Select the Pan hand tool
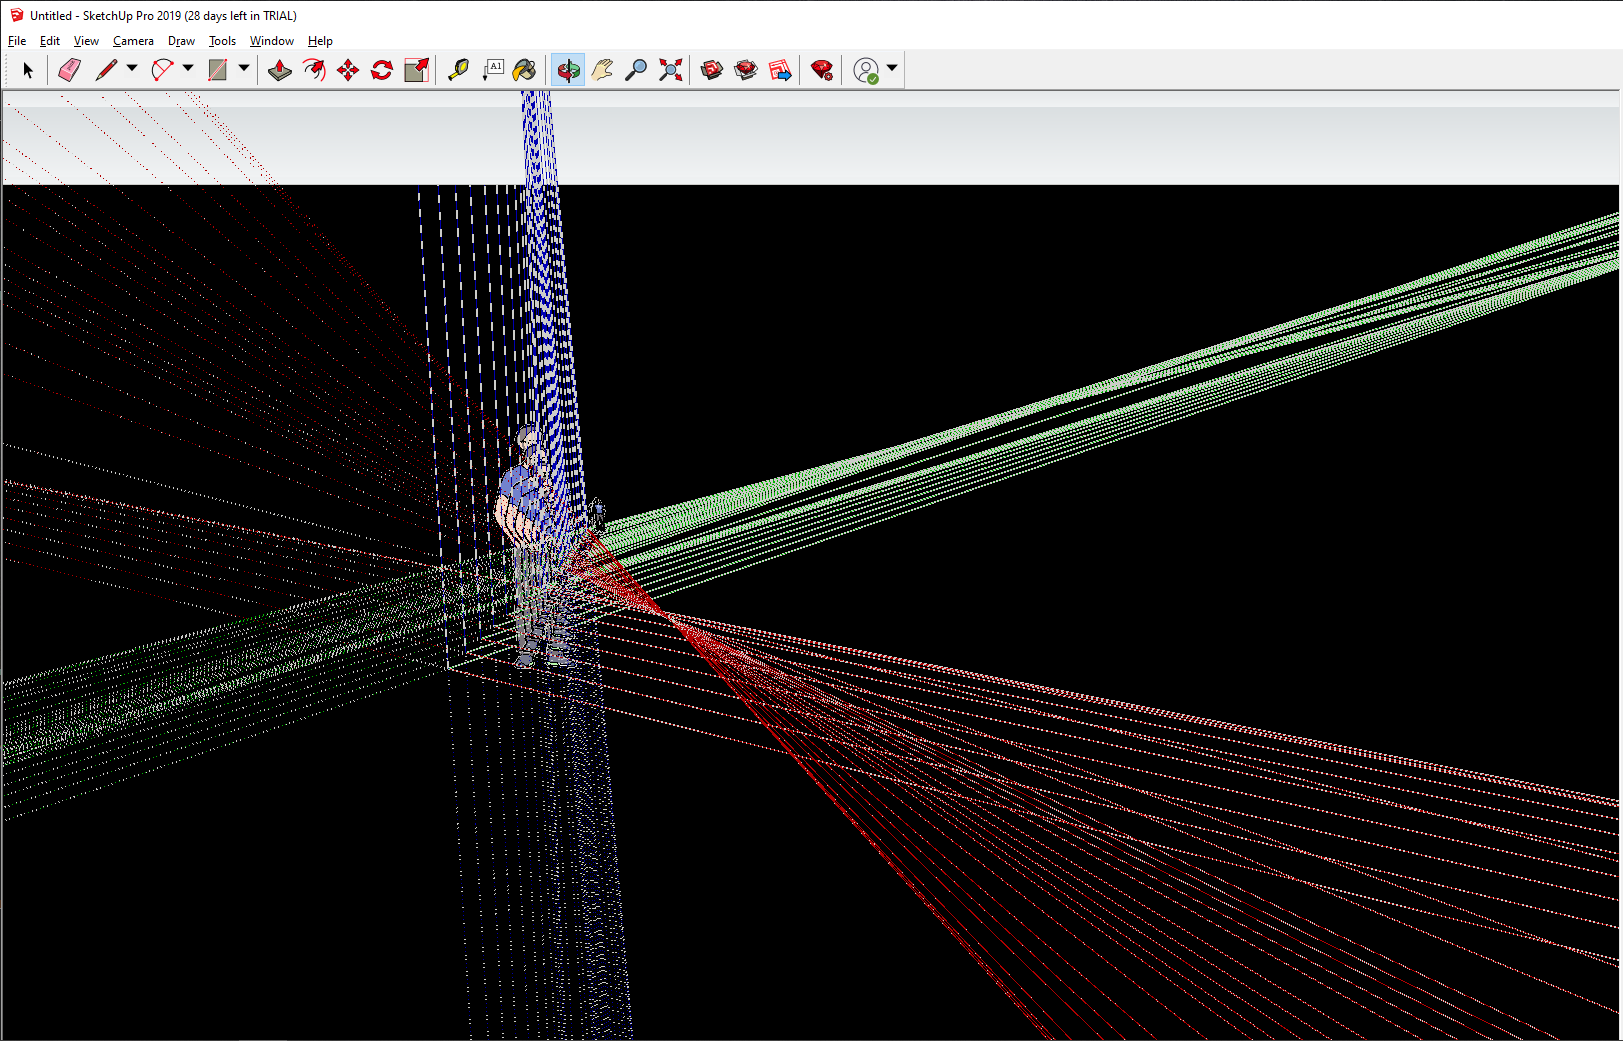Image resolution: width=1623 pixels, height=1041 pixels. (602, 70)
